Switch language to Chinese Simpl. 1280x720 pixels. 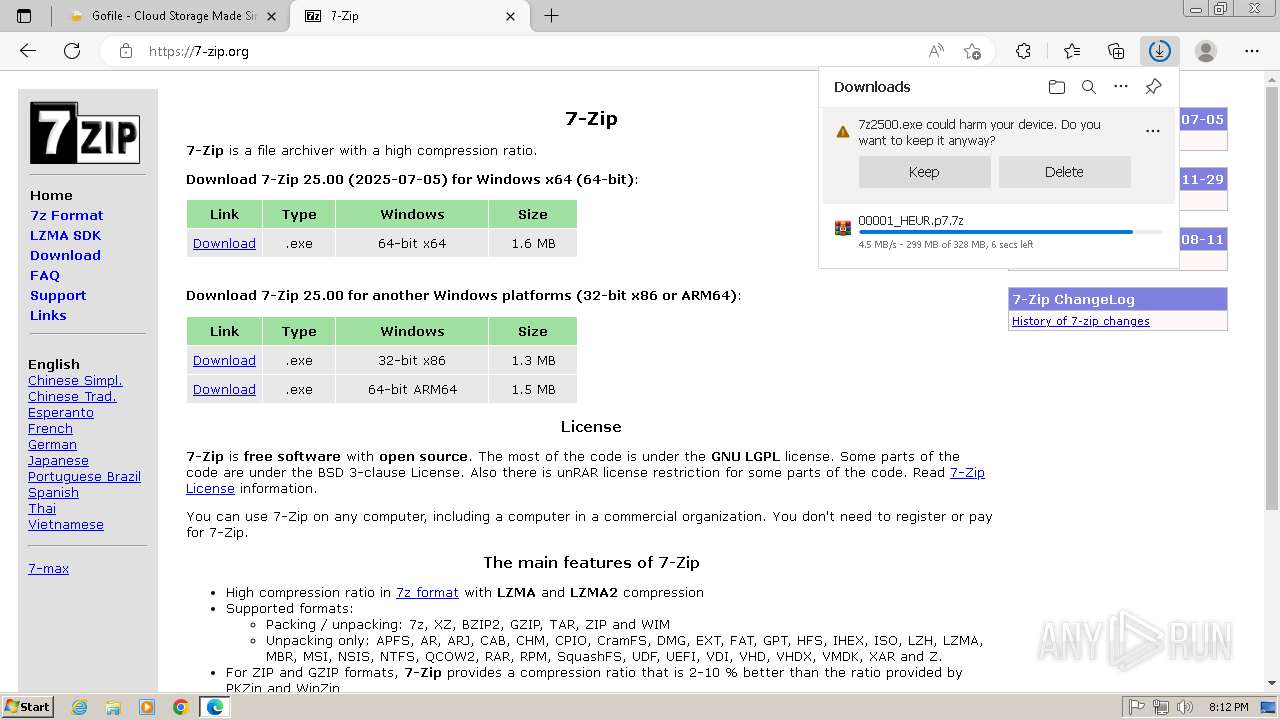click(75, 380)
